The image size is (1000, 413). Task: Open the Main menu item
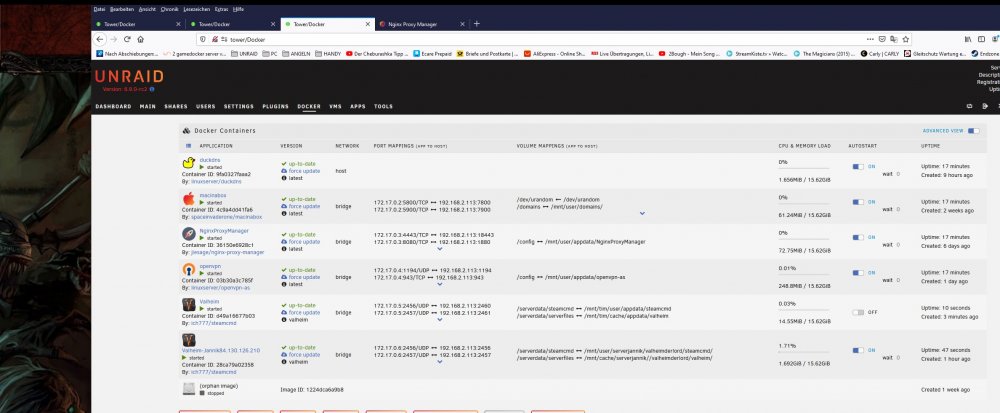148,106
